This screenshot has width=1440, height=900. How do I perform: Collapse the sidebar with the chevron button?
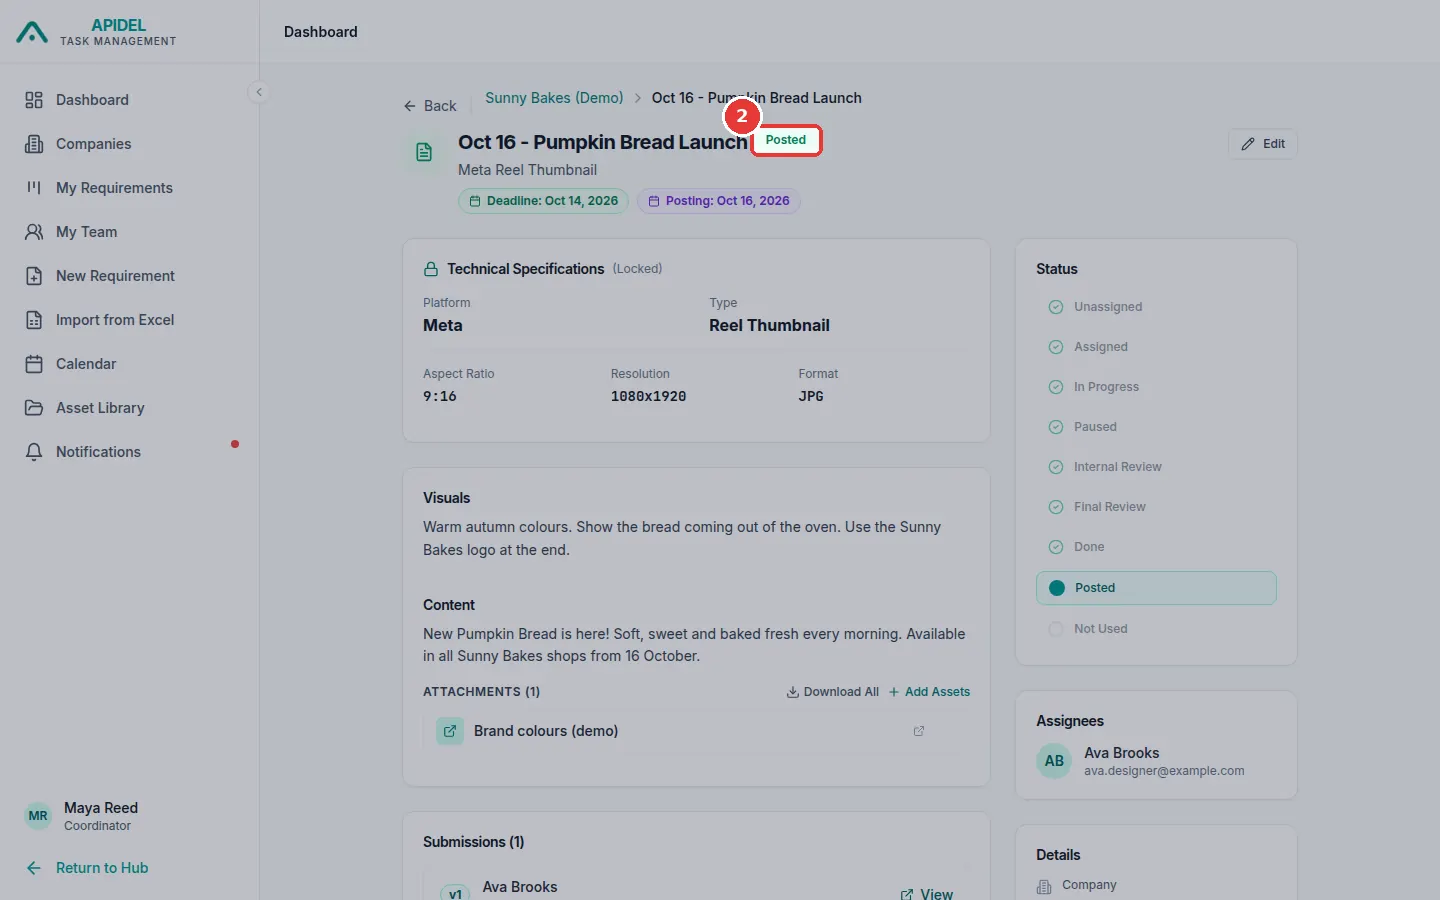(x=259, y=92)
